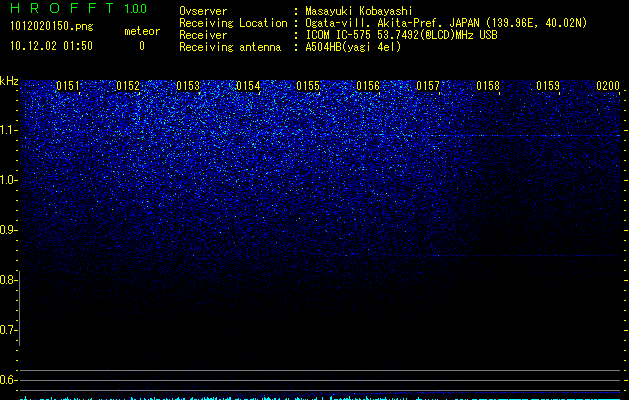Click the 0153 time marker

(188, 86)
